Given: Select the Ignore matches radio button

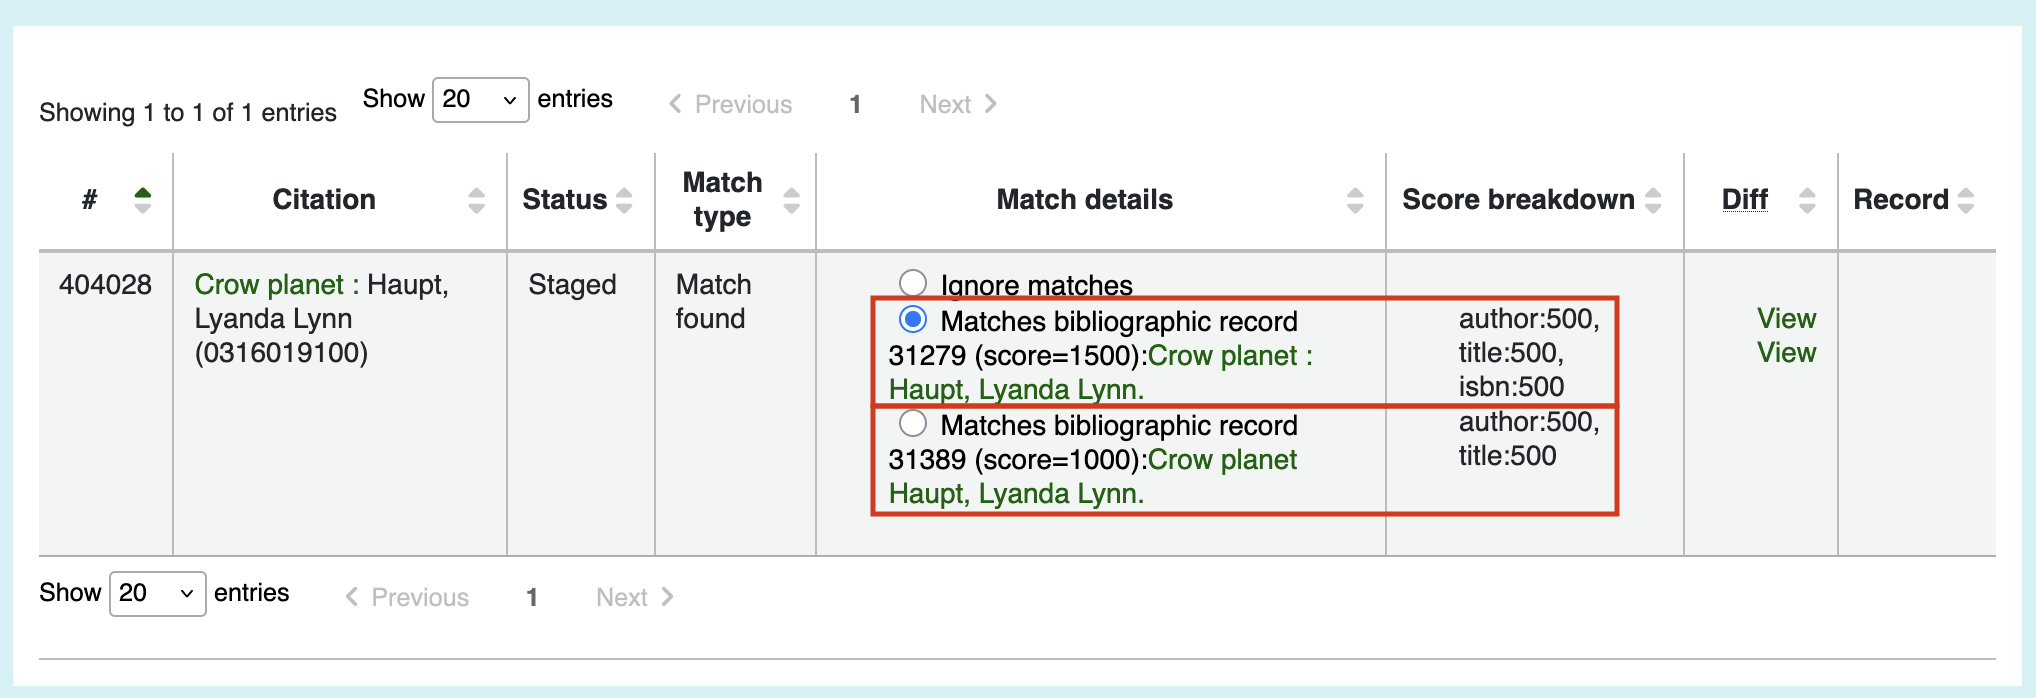Looking at the screenshot, I should pos(912,283).
